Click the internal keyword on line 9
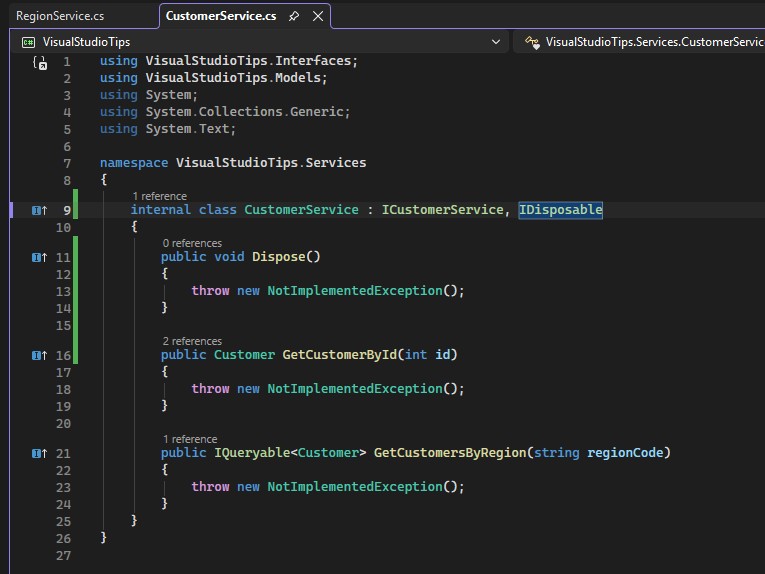The width and height of the screenshot is (765, 574). 161,210
